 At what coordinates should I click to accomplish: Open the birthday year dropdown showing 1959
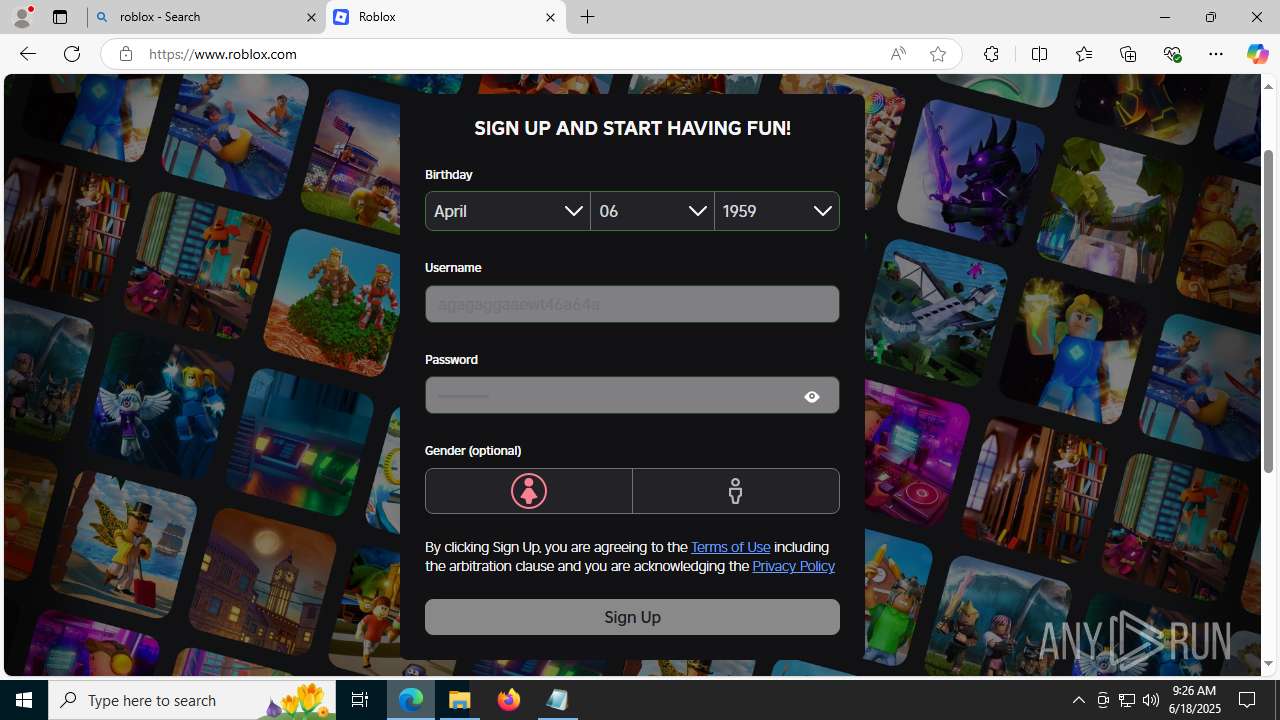[x=777, y=211]
